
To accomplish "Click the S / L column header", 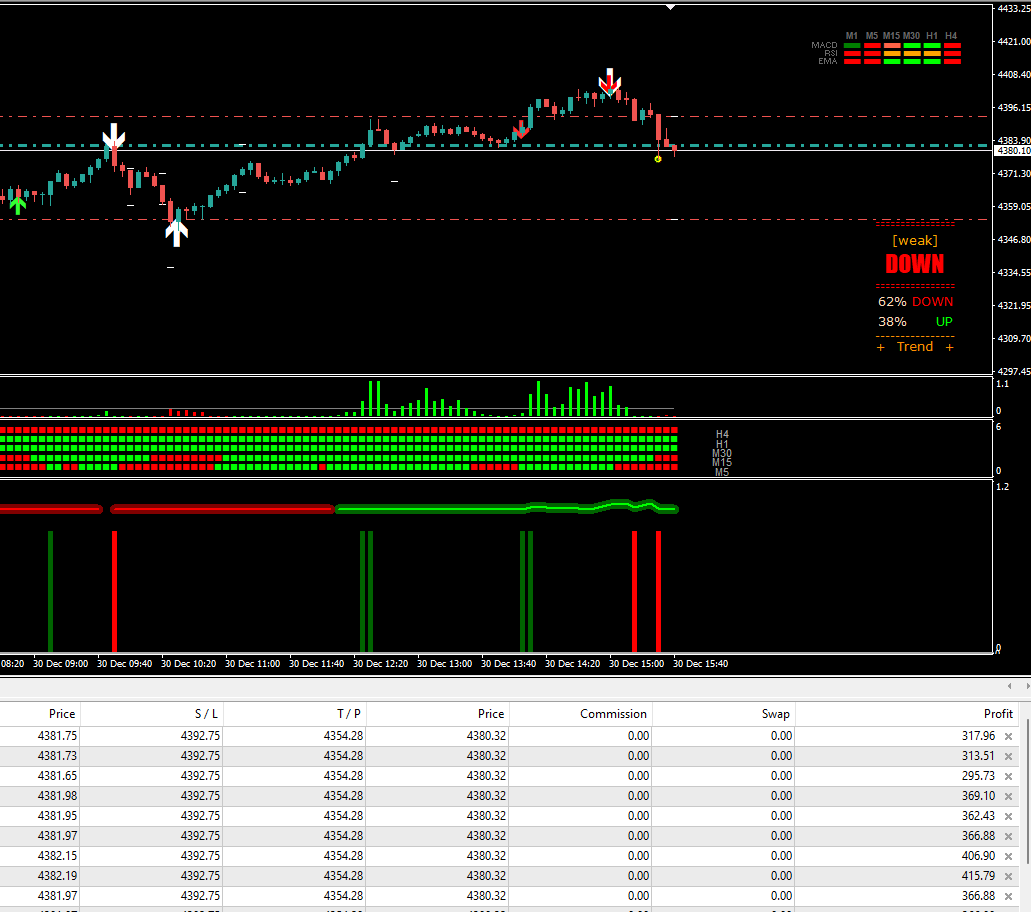I will [205, 714].
